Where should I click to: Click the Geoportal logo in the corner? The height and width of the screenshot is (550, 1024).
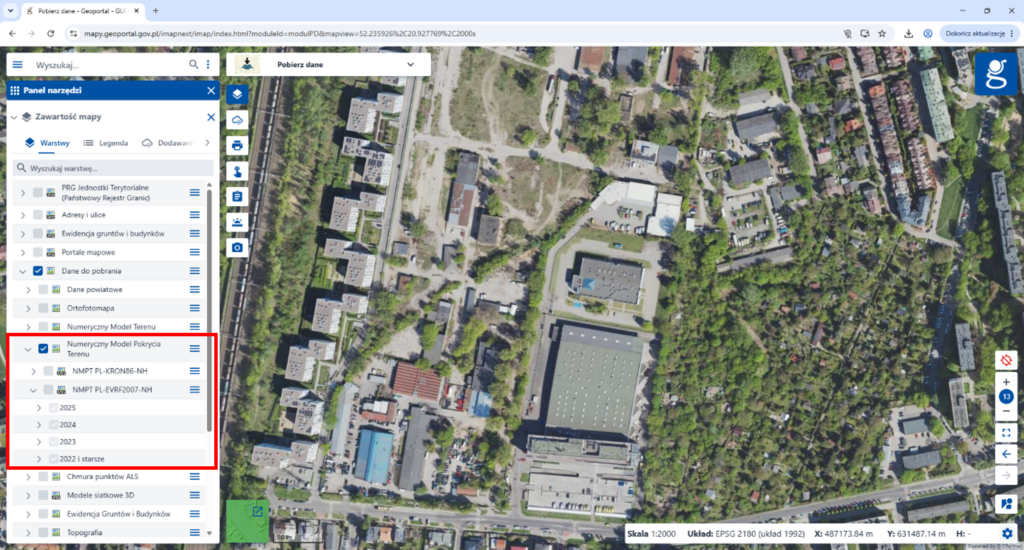(x=996, y=74)
